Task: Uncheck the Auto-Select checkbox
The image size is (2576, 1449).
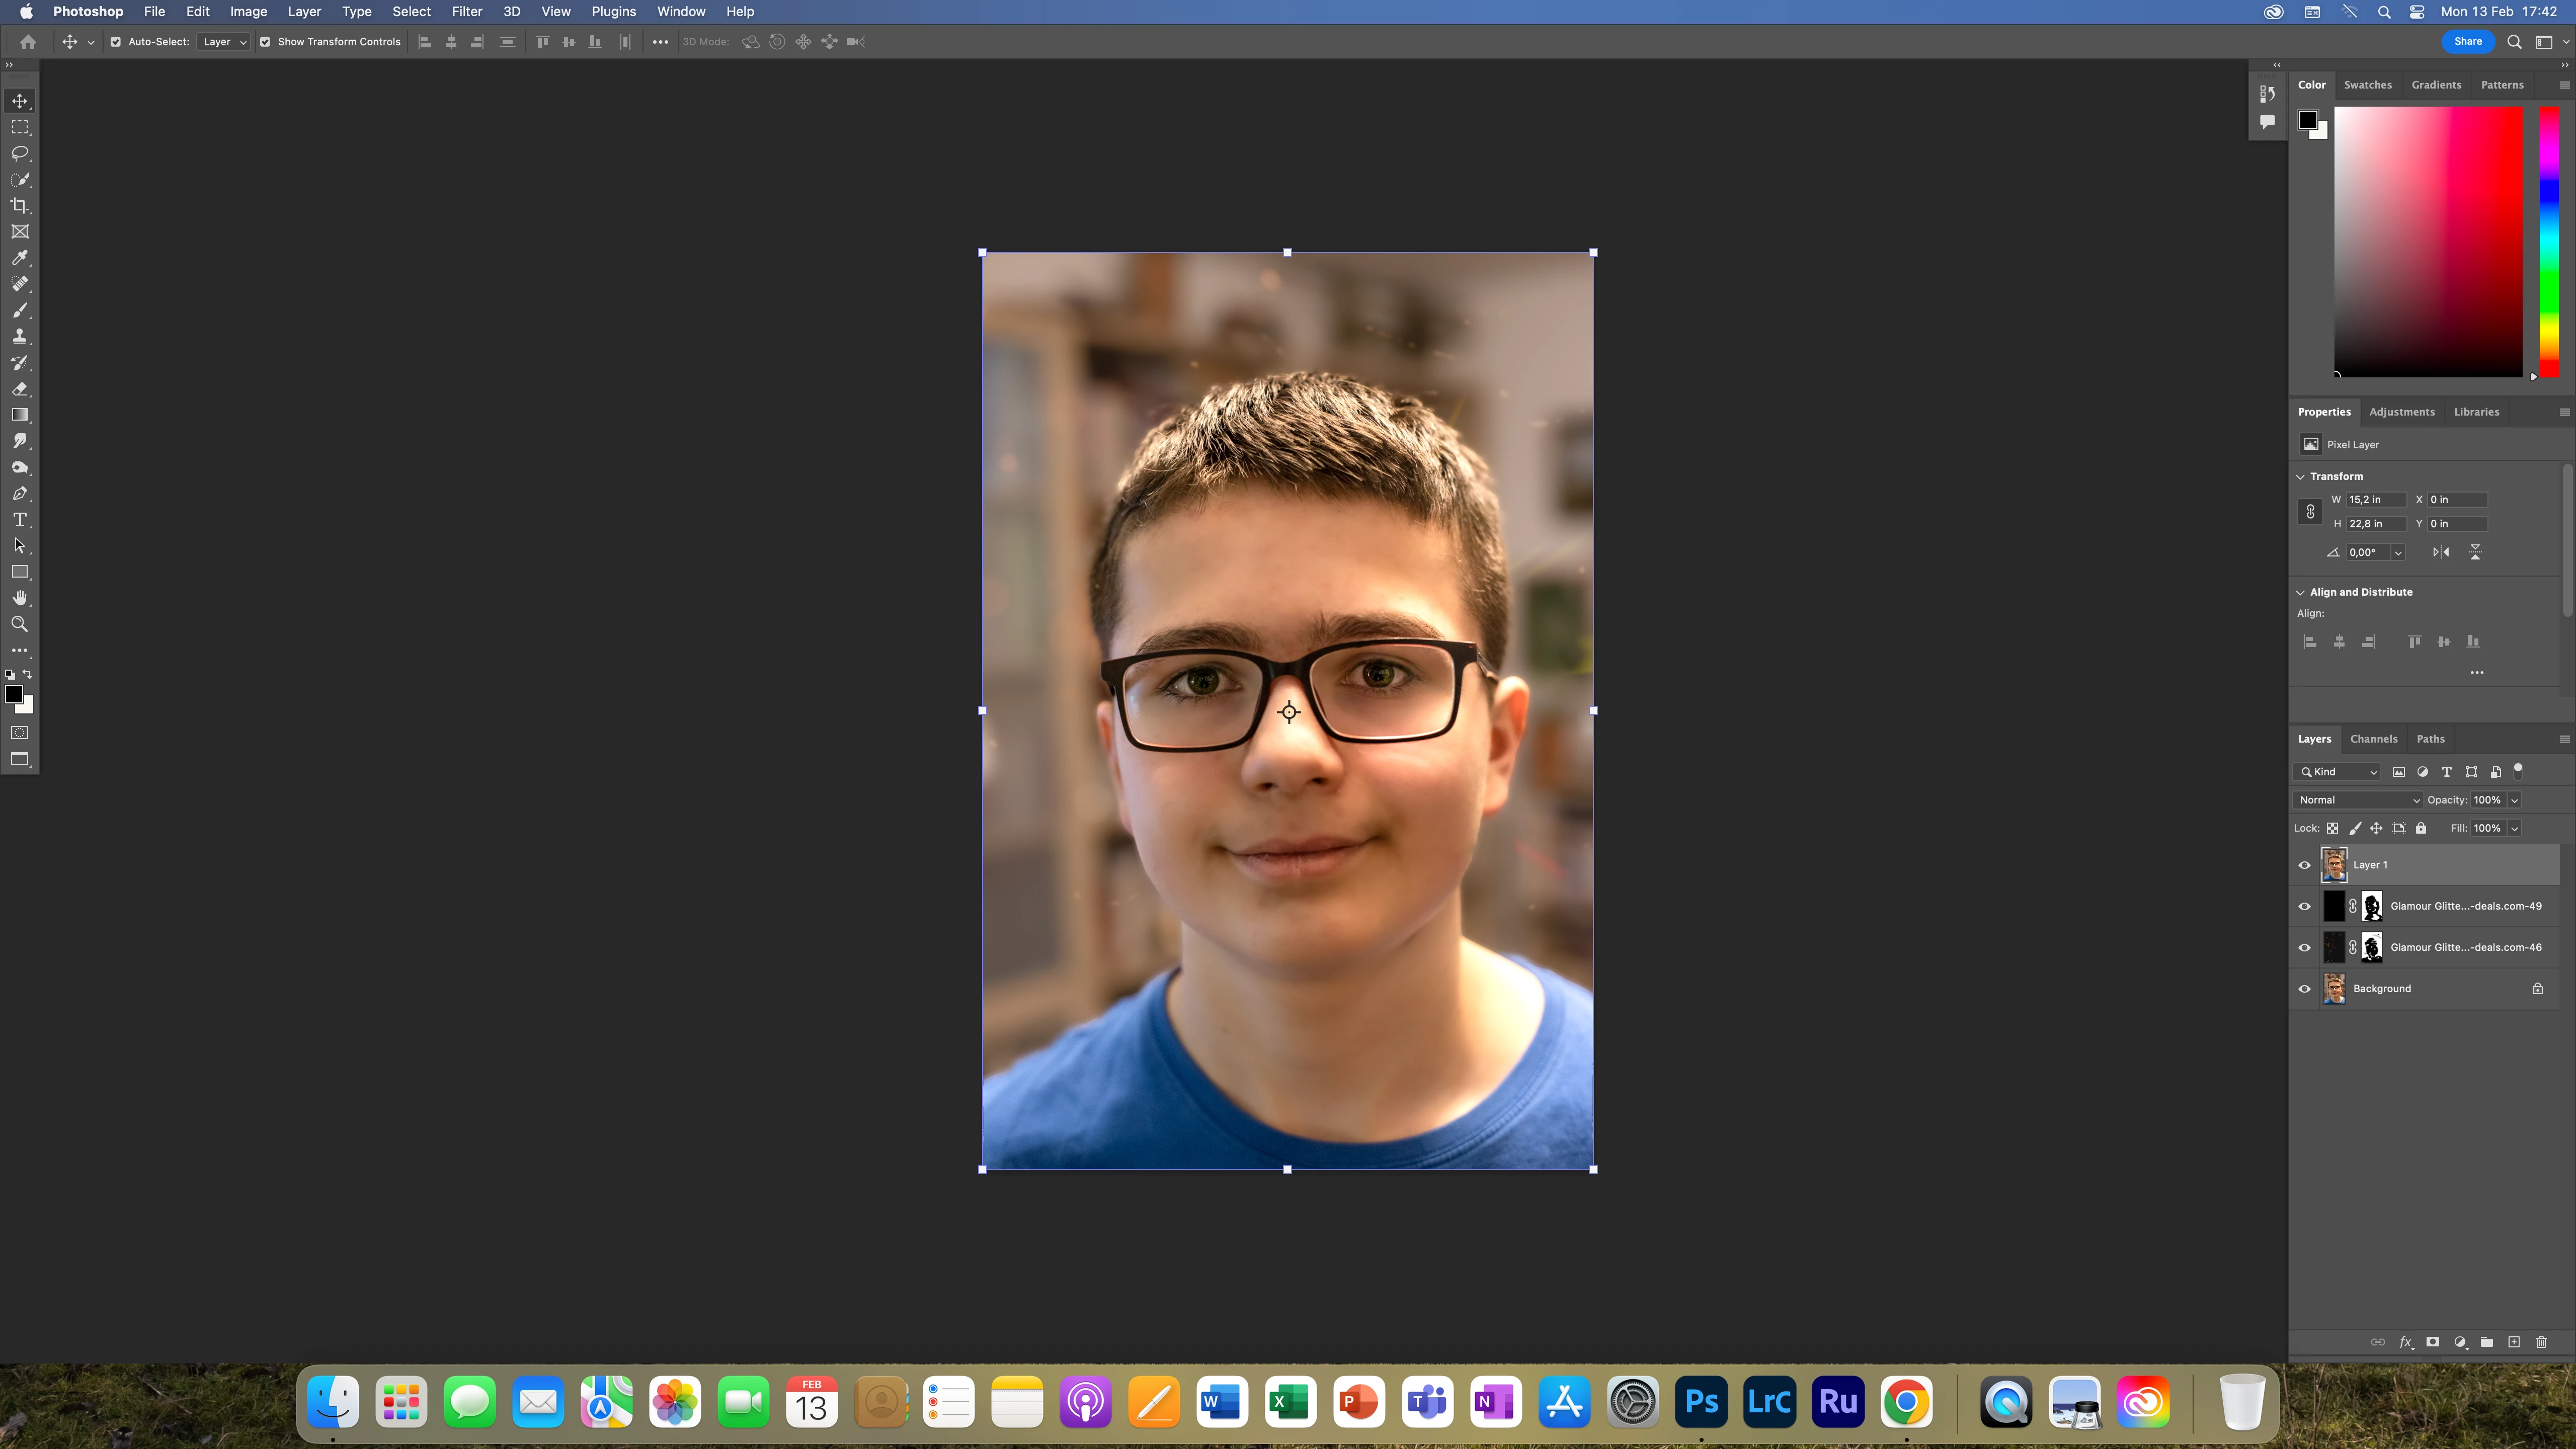Action: tap(116, 42)
